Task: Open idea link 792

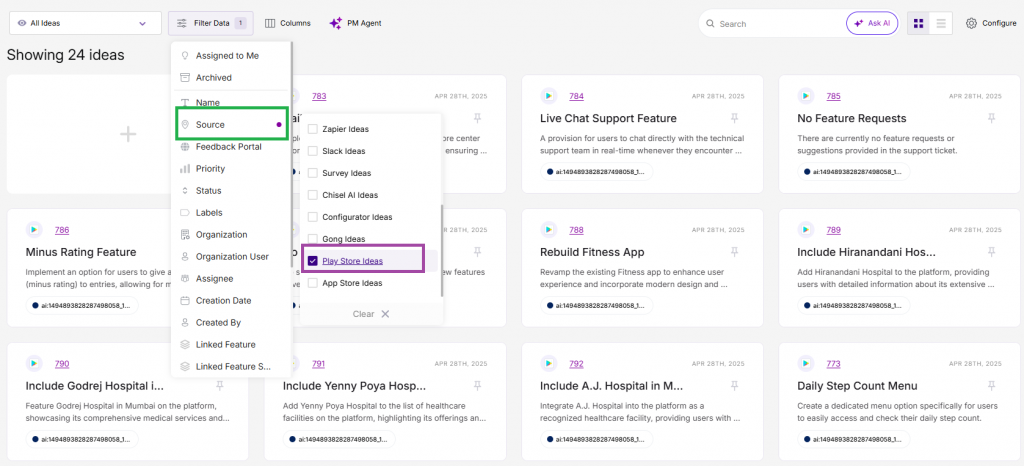Action: (576, 364)
